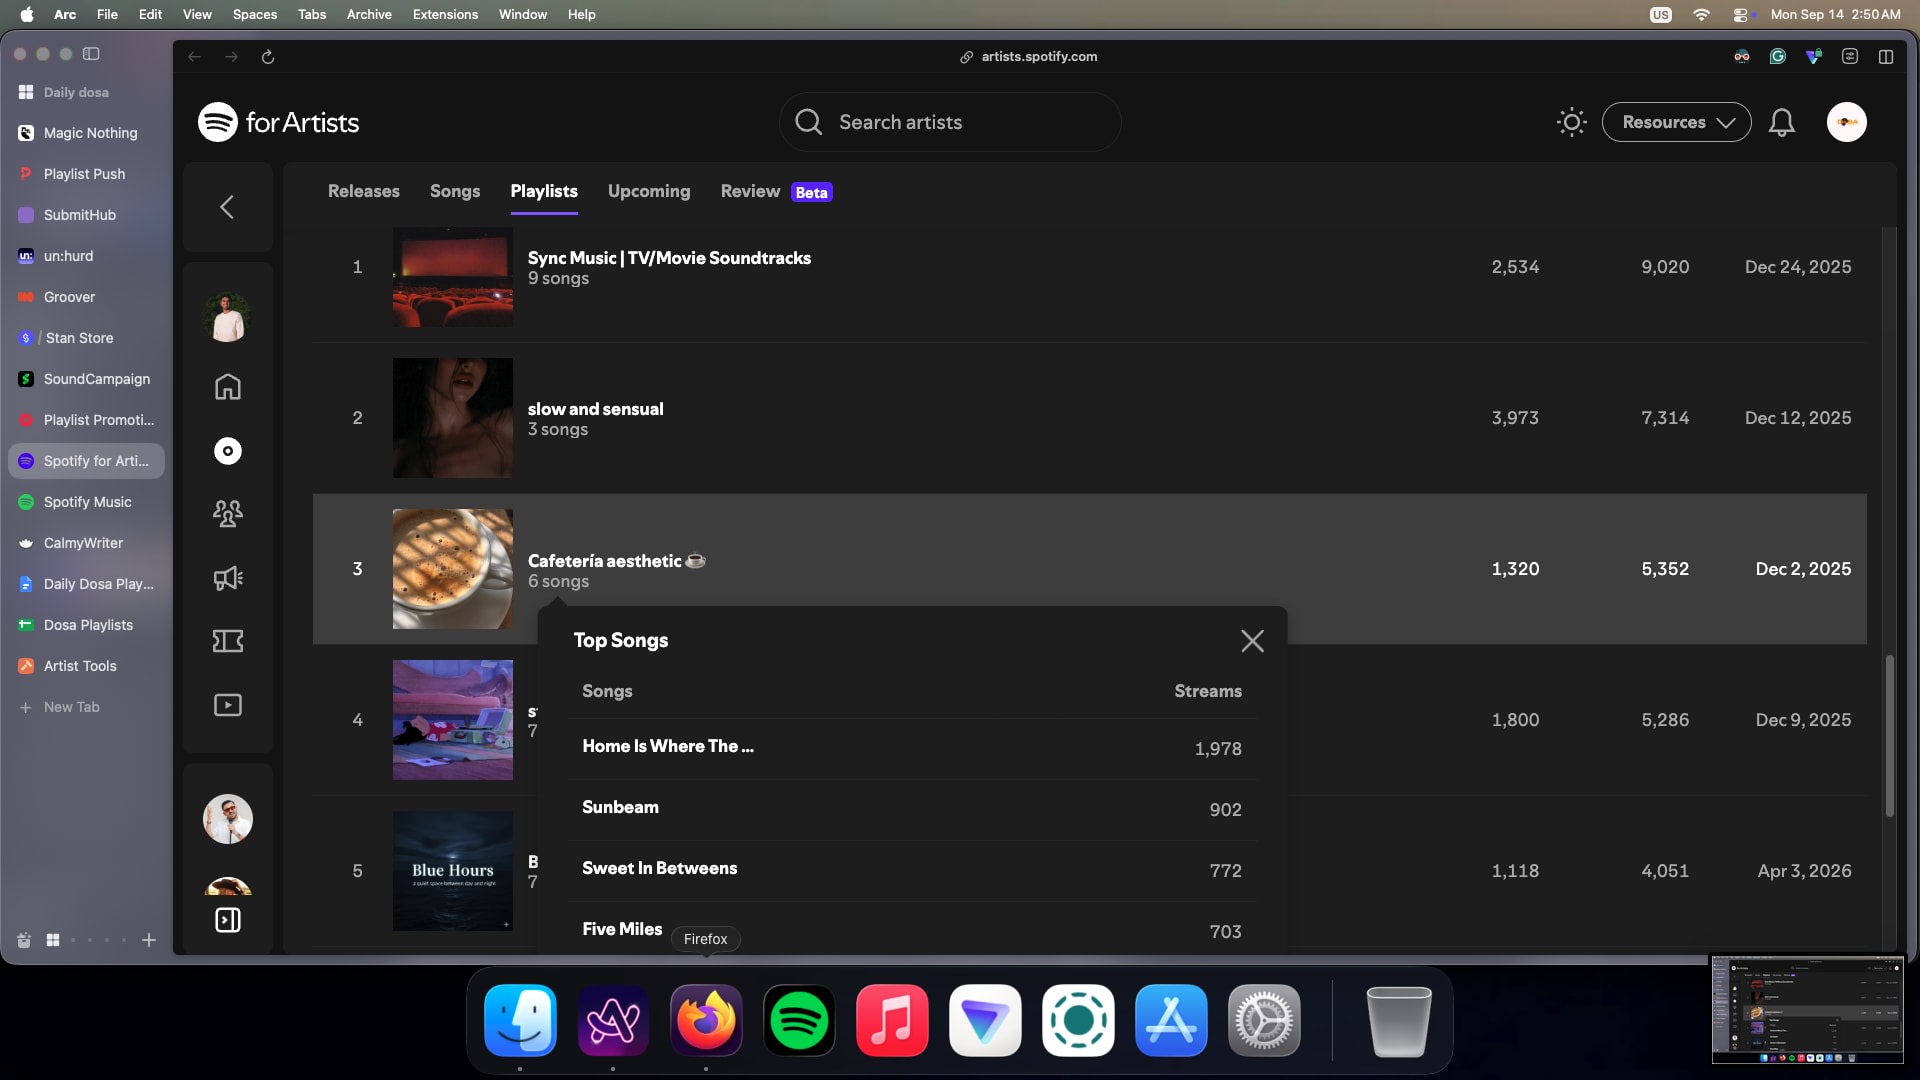This screenshot has width=1920, height=1080.
Task: Open the notifications bell
Action: click(x=1782, y=122)
